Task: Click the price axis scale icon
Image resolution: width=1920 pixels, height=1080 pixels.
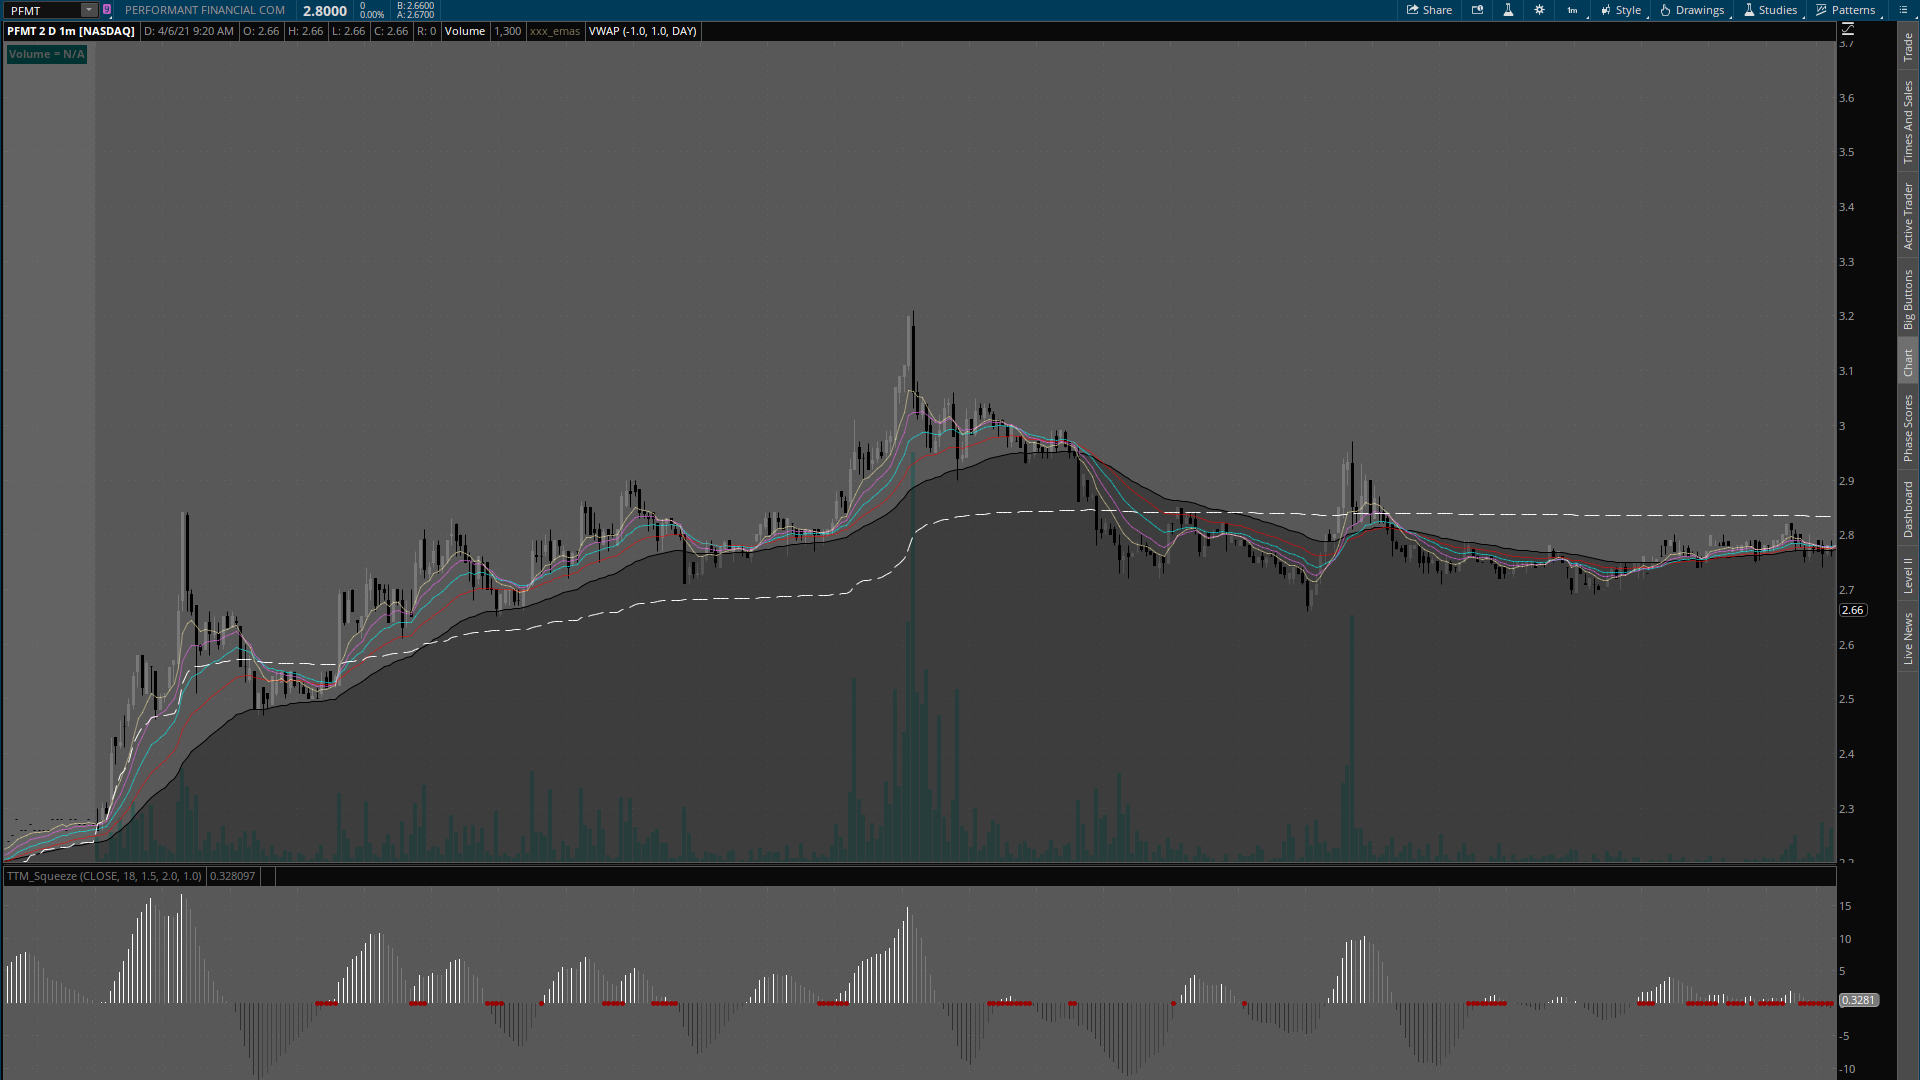Action: pyautogui.click(x=1848, y=30)
